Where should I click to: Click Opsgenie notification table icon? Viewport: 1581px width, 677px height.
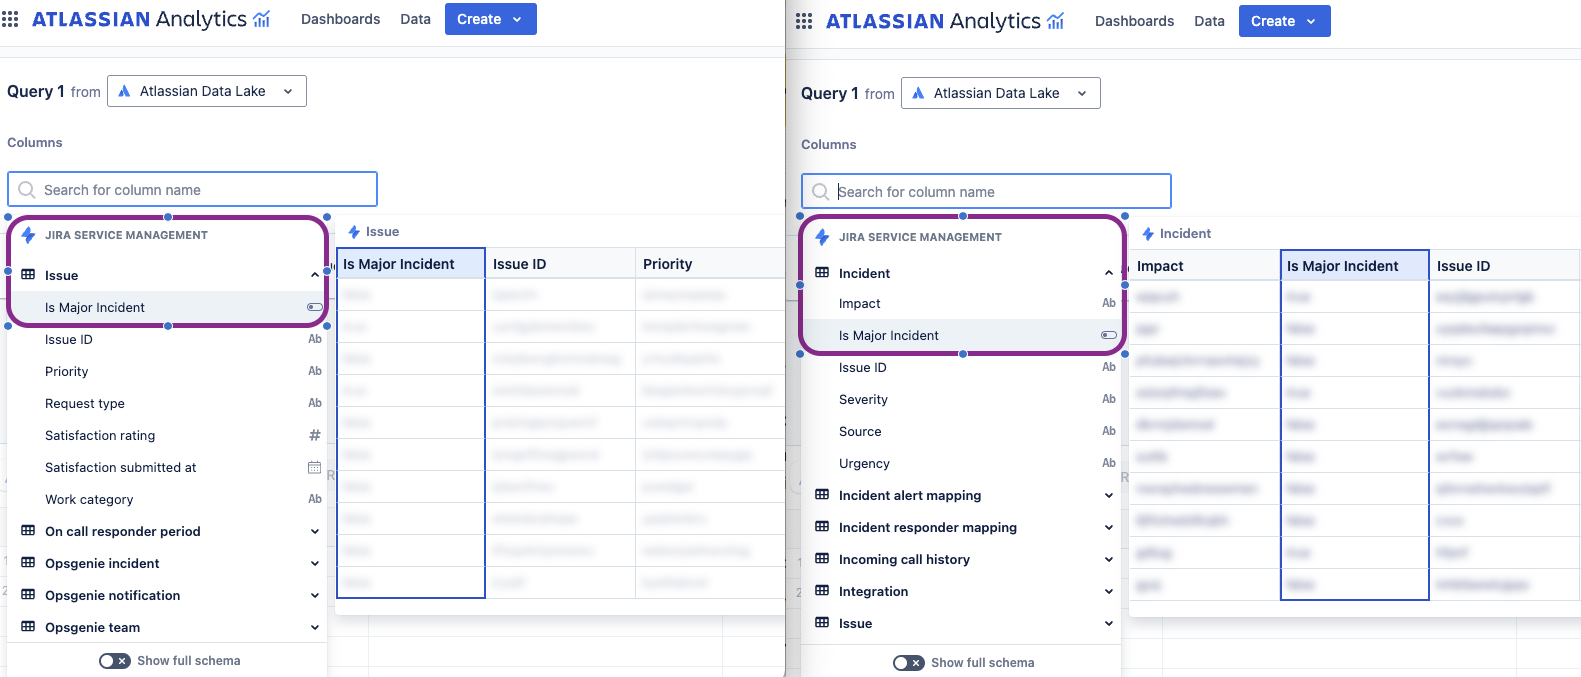click(x=28, y=595)
